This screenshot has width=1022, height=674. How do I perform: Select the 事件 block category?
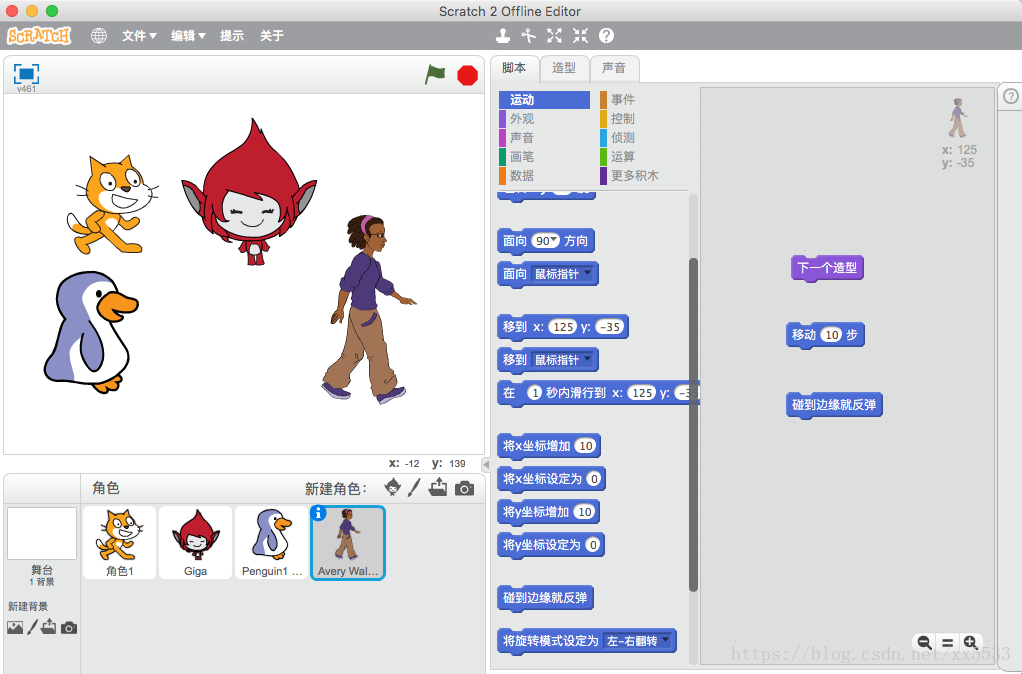click(644, 100)
